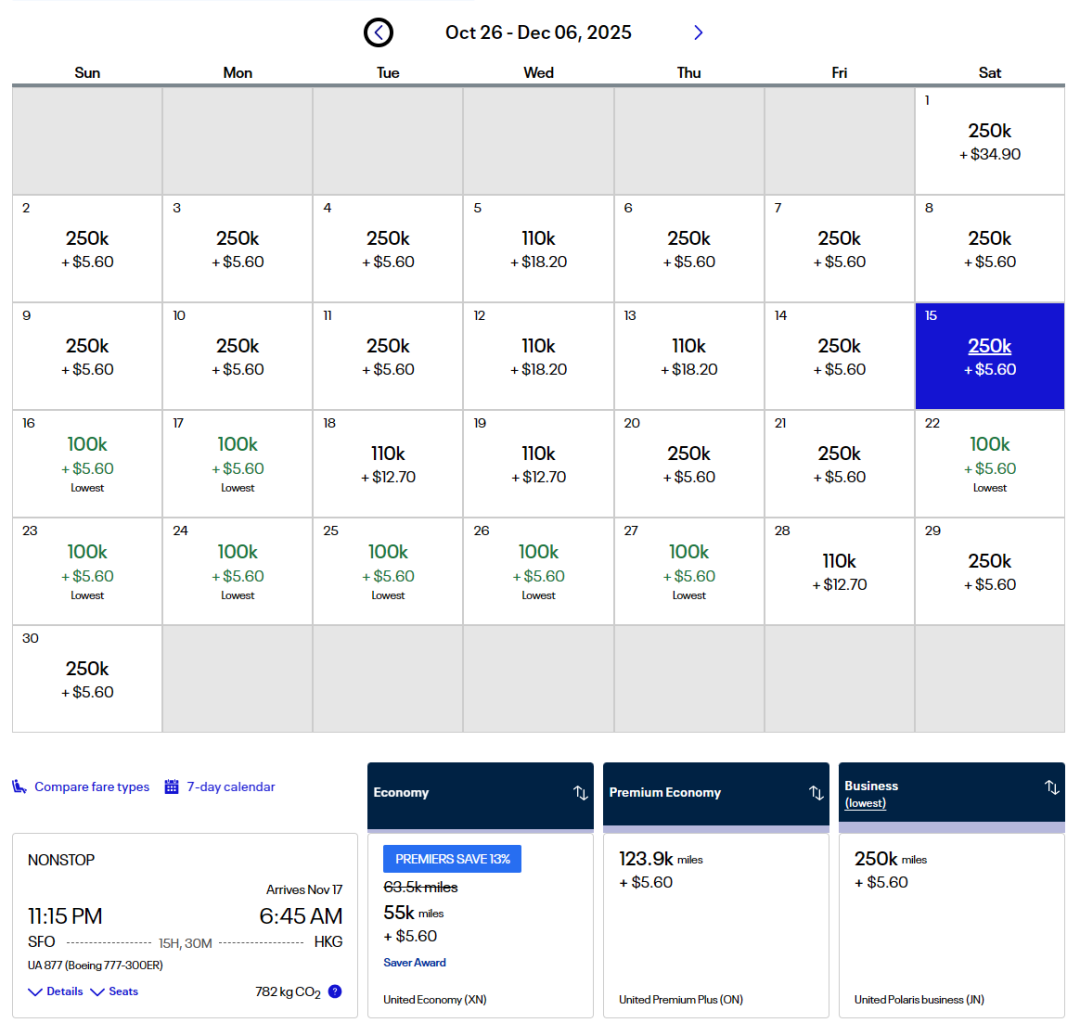Click the previous month circled arrow

coord(378,33)
